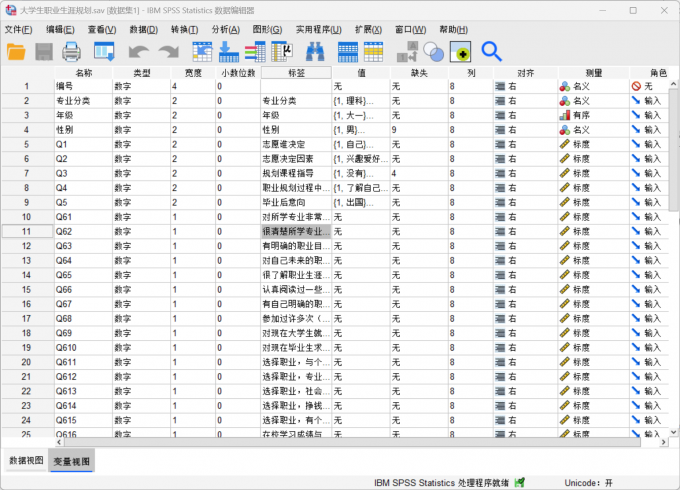Click the binoculars Find icon
The height and width of the screenshot is (490, 680).
coord(316,51)
